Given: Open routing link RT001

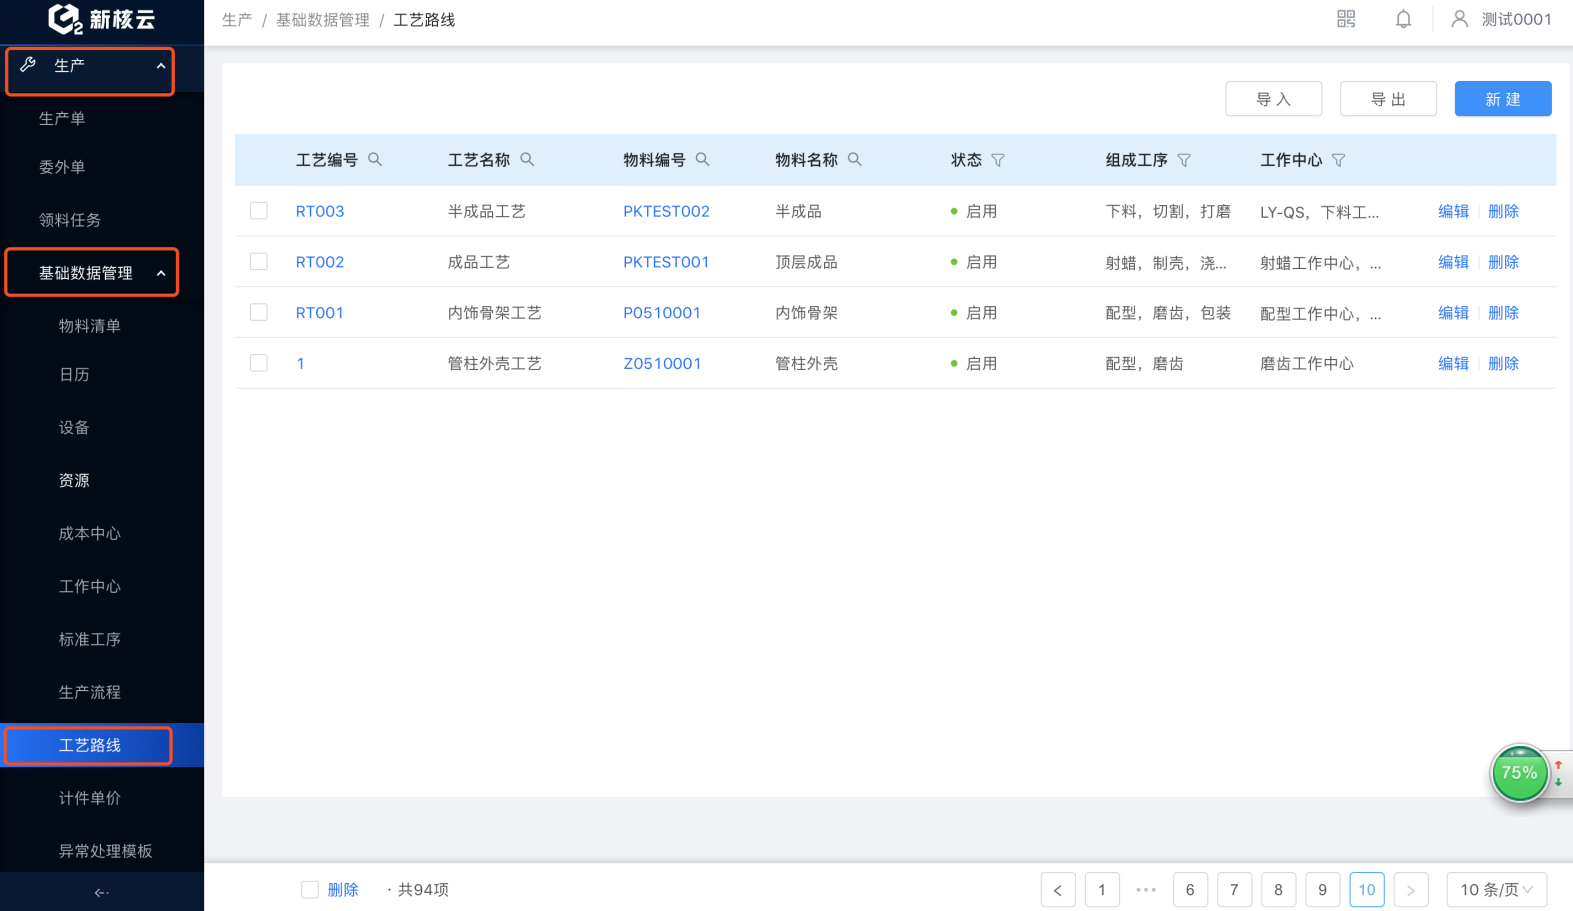Looking at the screenshot, I should tap(320, 313).
